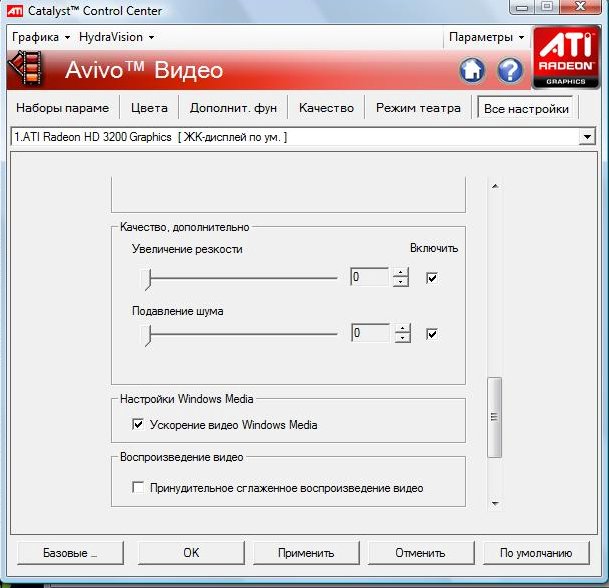
Task: Close the Catalyst Control Center window
Action: click(x=580, y=7)
